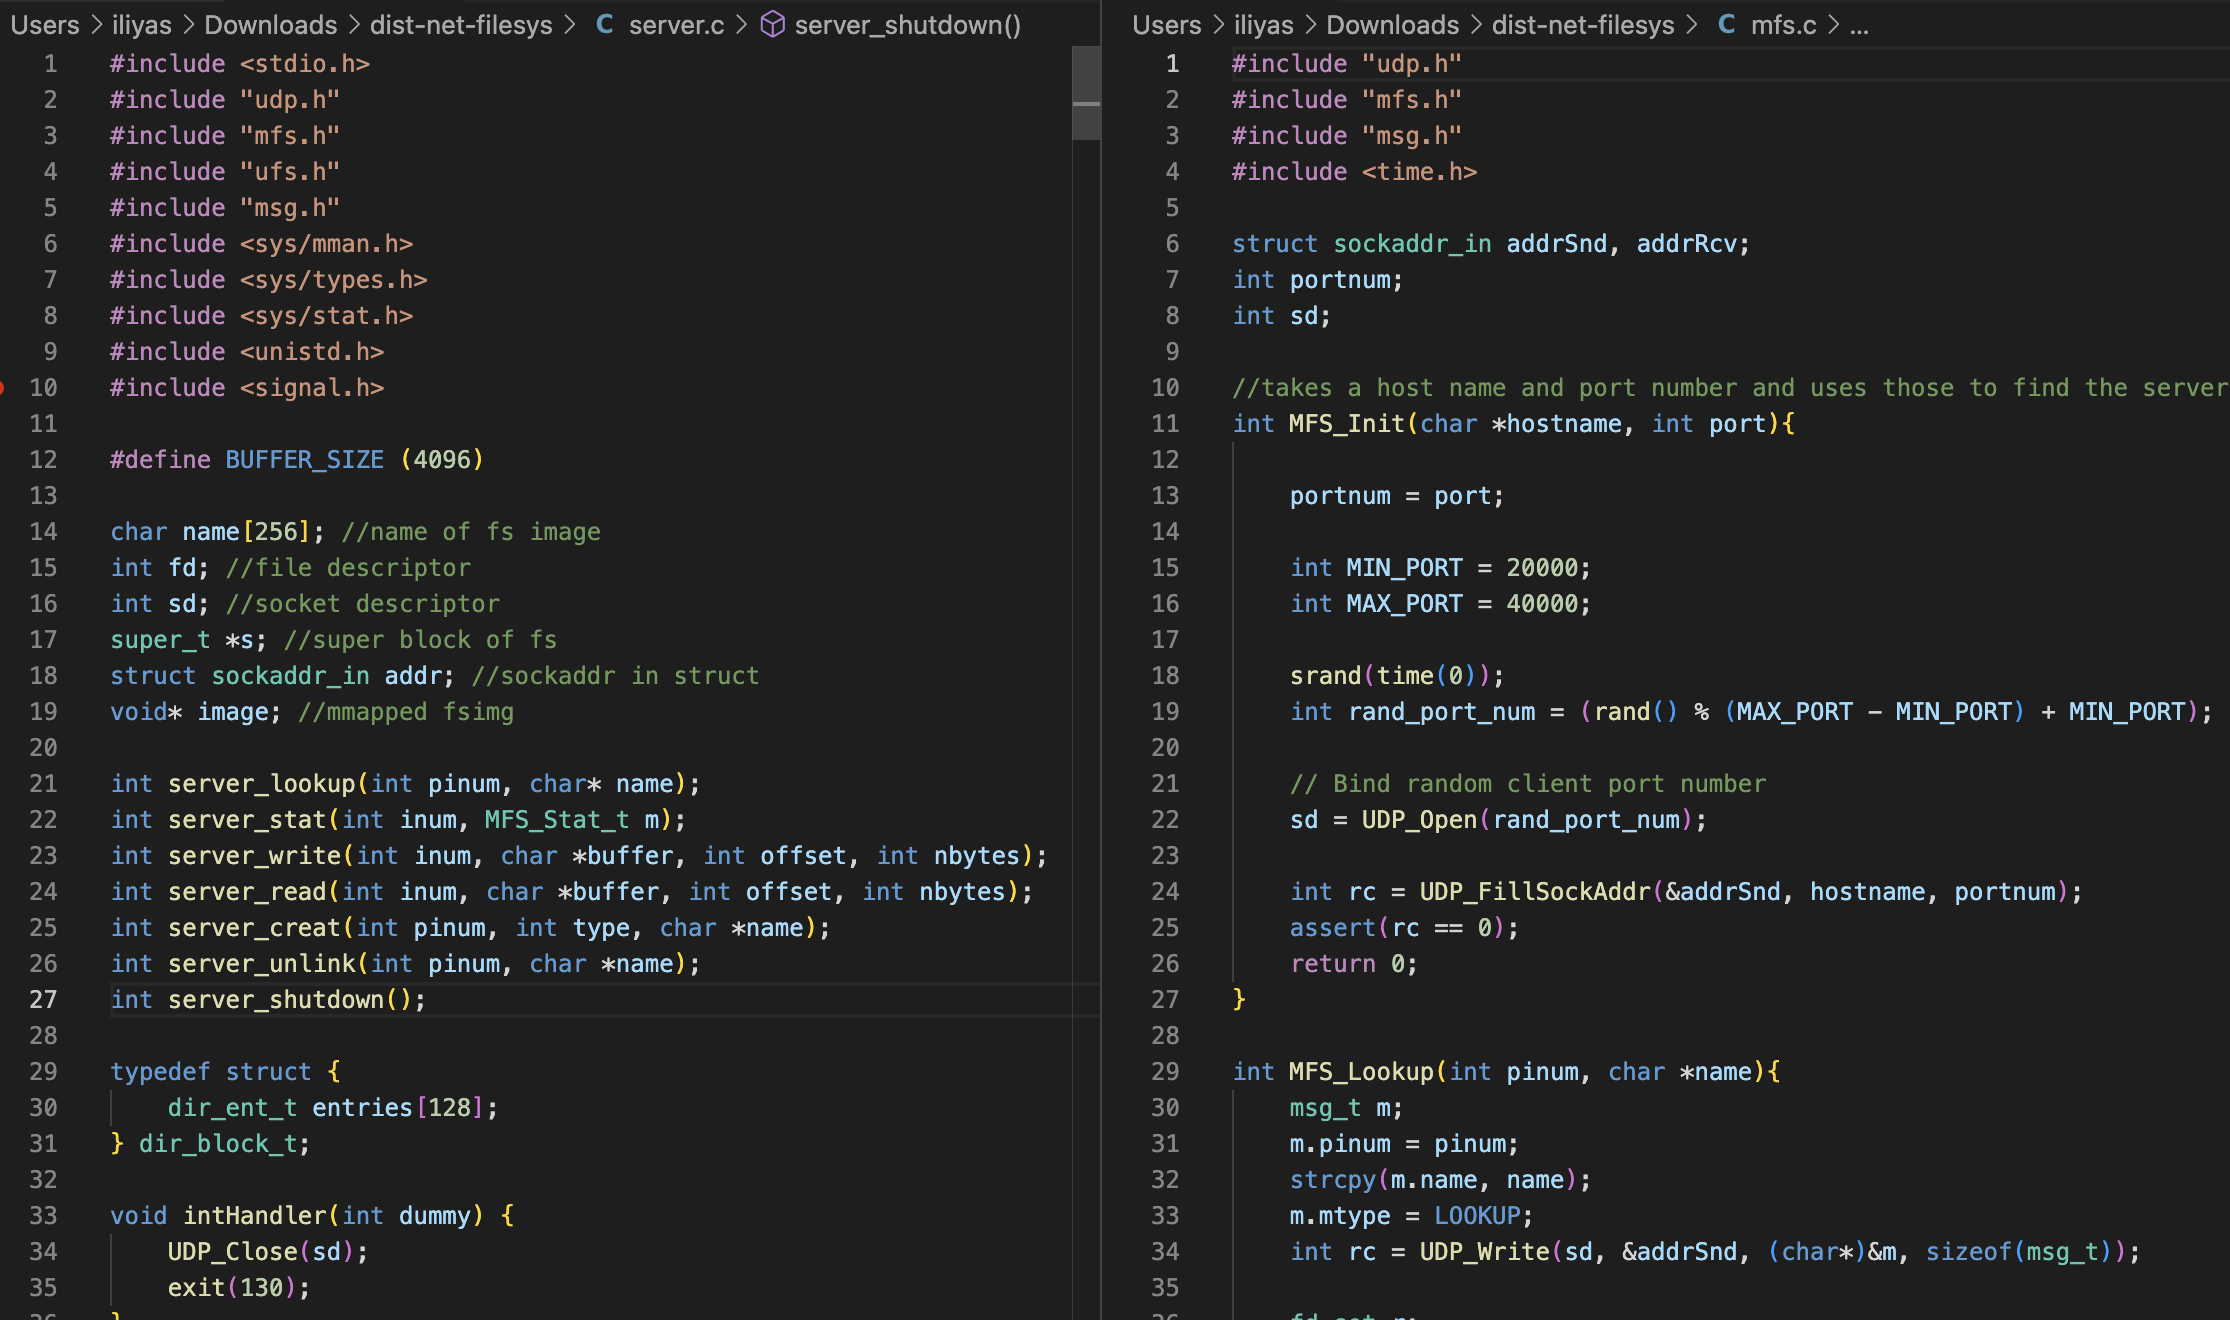Click the Users breadcrumb in right editor
Screen dimensions: 2230x1320
point(1166,25)
